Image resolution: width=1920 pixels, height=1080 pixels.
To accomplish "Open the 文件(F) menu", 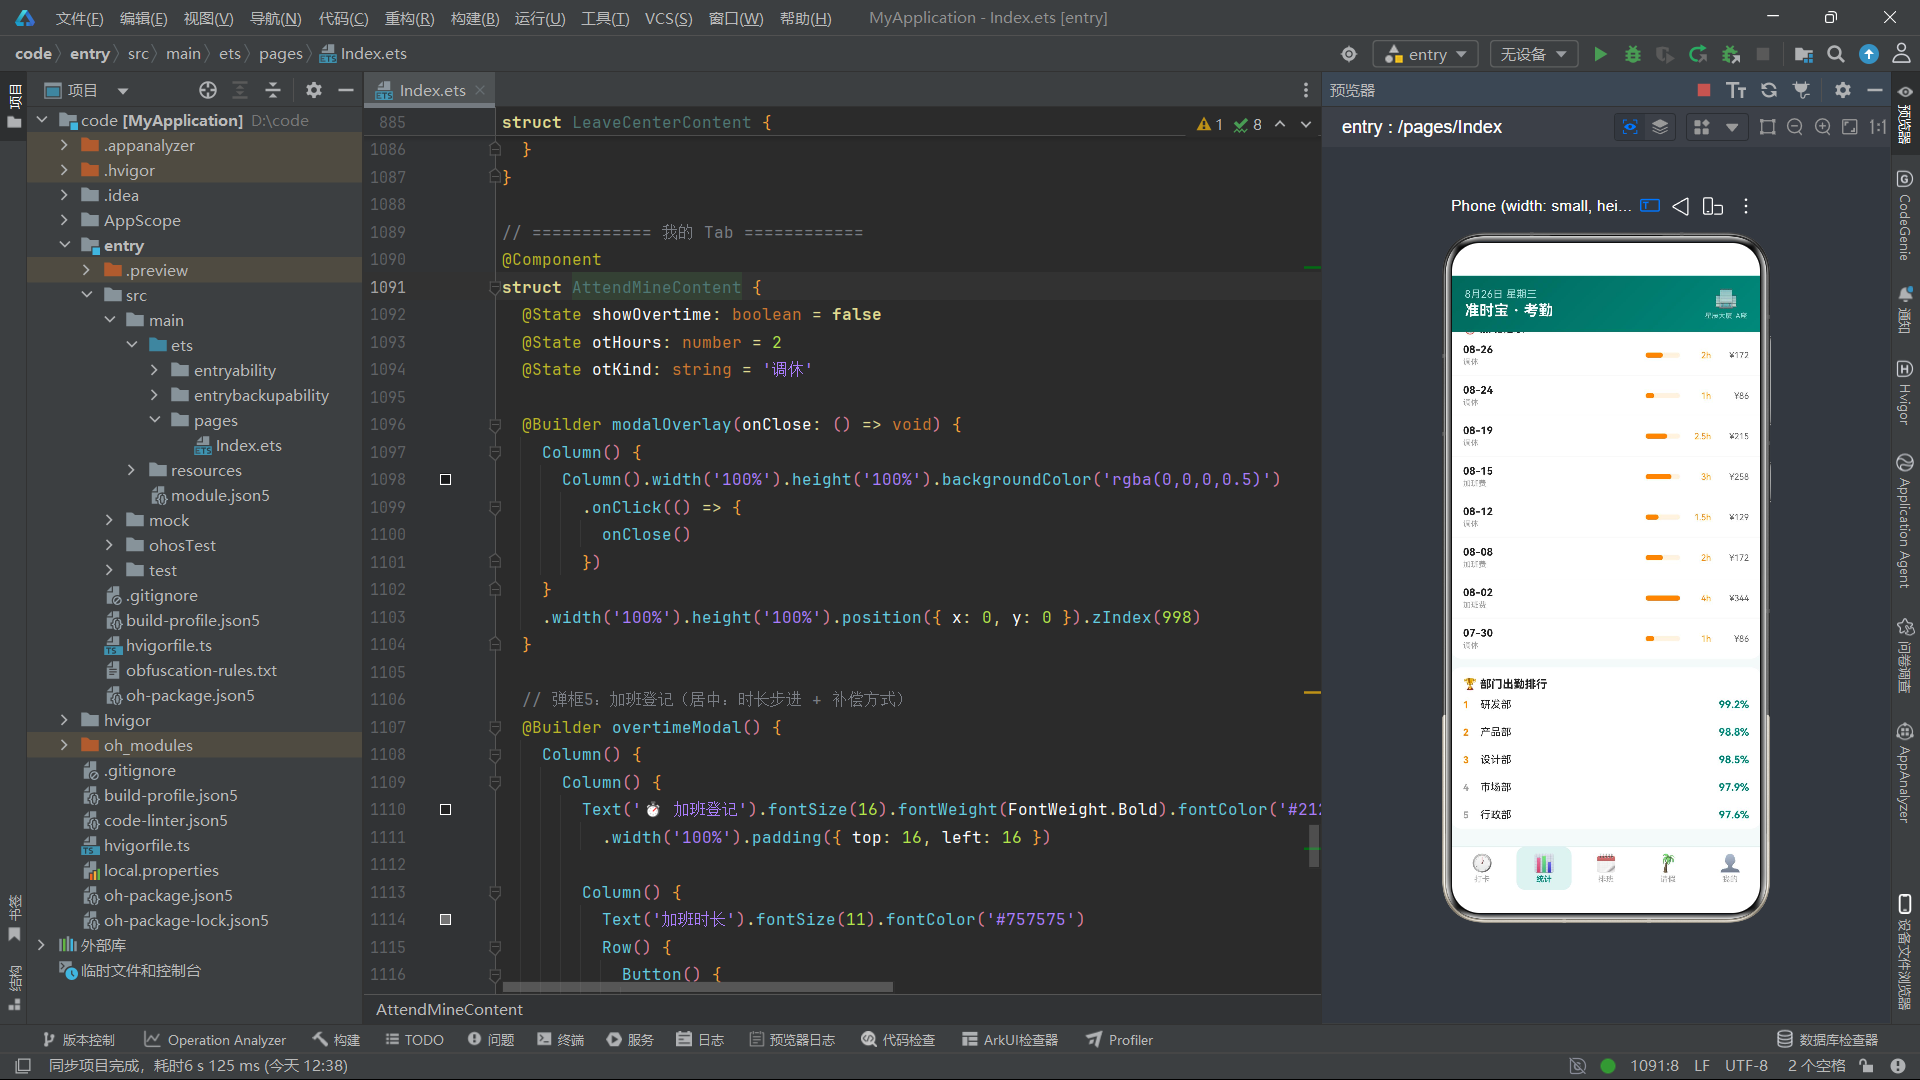I will pyautogui.click(x=79, y=18).
